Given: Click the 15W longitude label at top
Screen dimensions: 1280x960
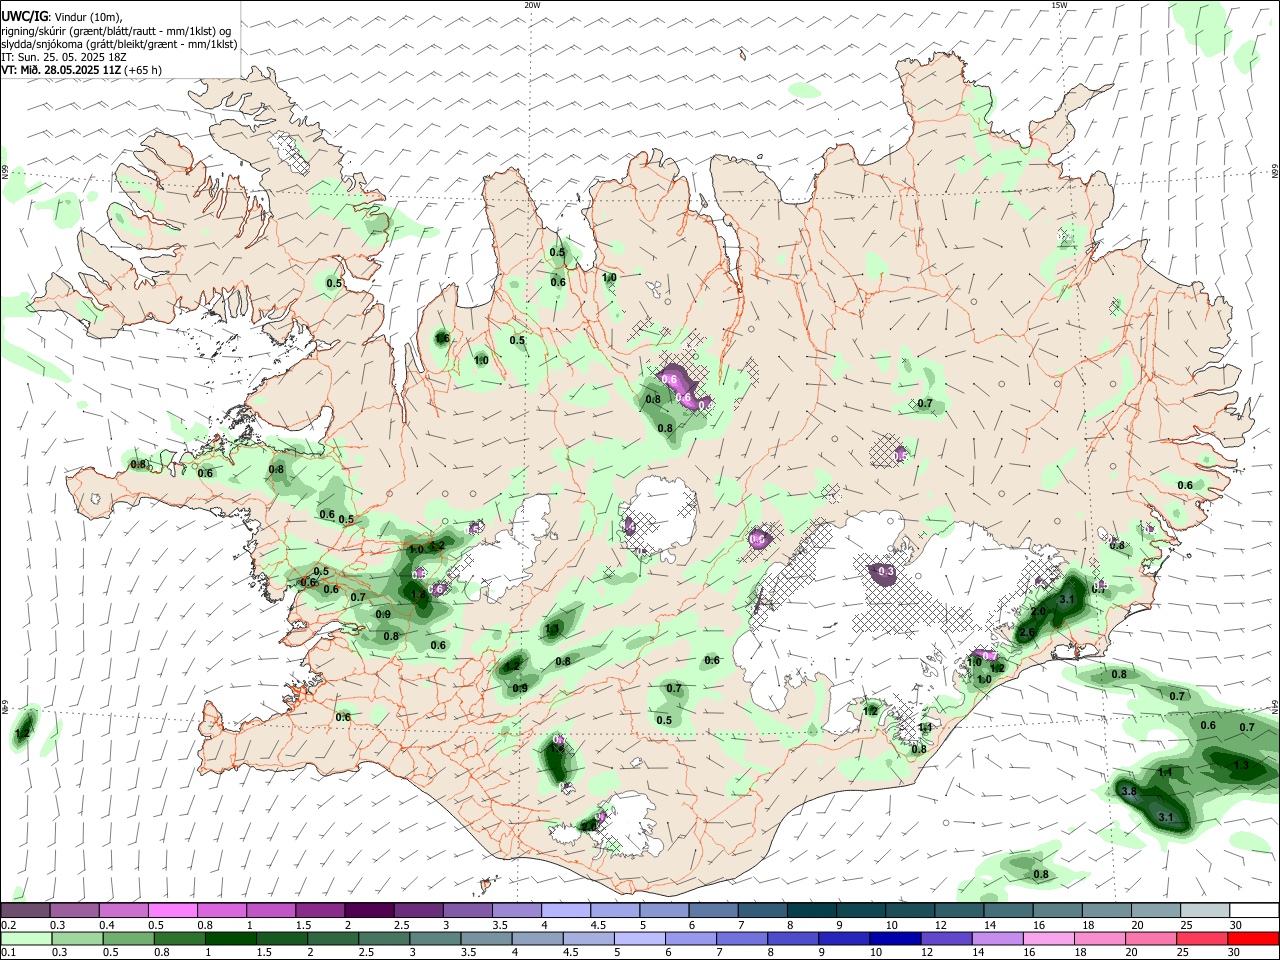Looking at the screenshot, I should [x=1059, y=5].
